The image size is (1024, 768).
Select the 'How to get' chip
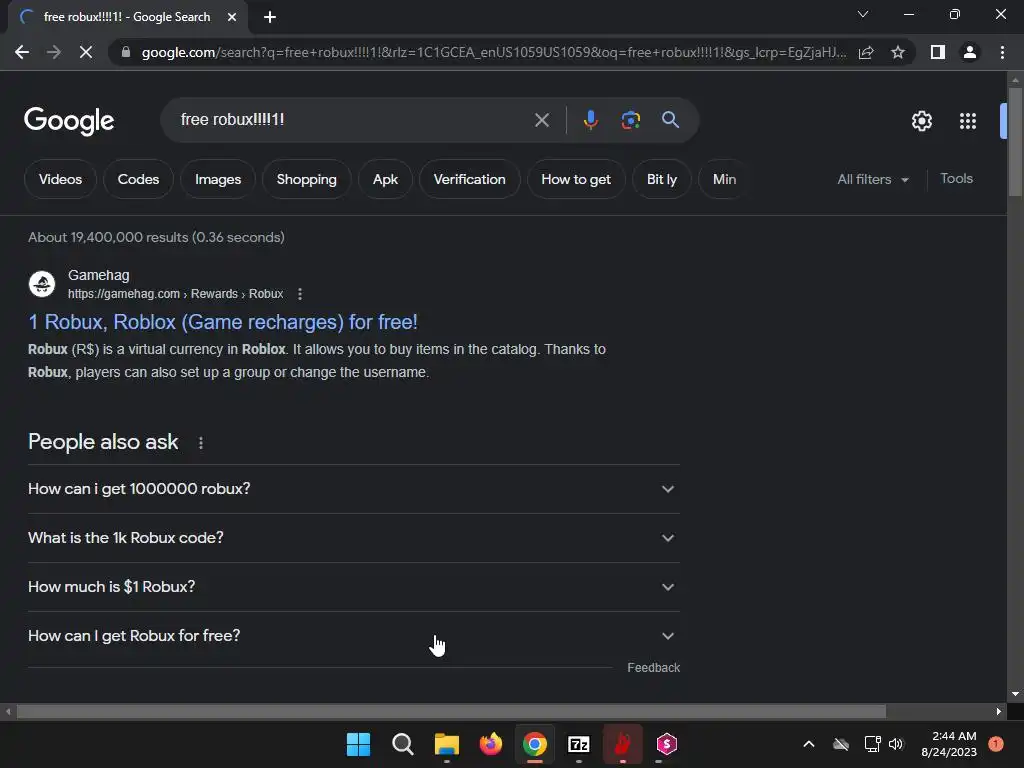pos(576,179)
